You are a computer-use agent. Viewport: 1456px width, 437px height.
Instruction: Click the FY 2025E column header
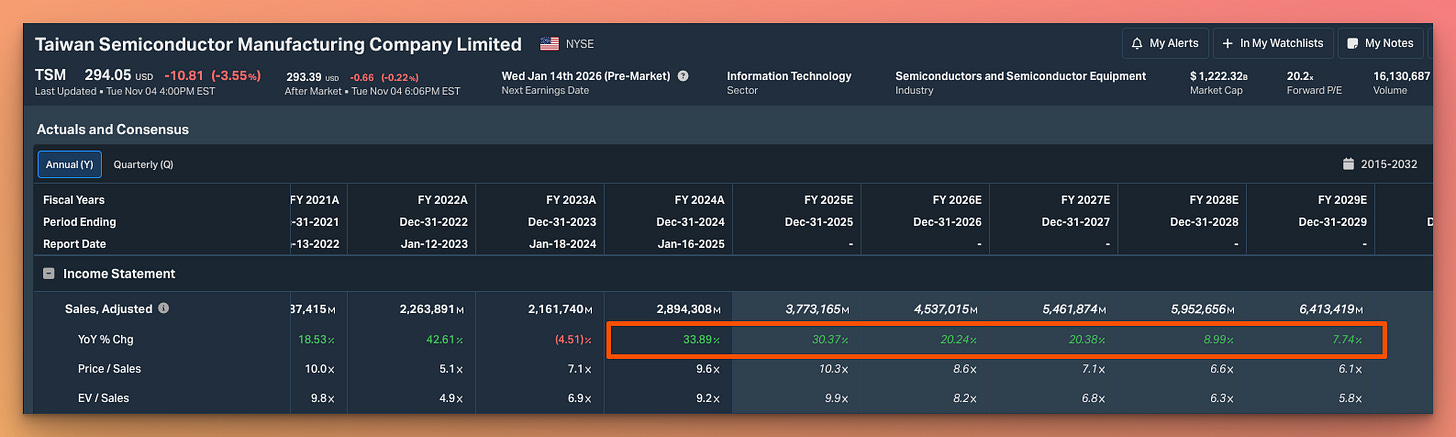click(829, 200)
